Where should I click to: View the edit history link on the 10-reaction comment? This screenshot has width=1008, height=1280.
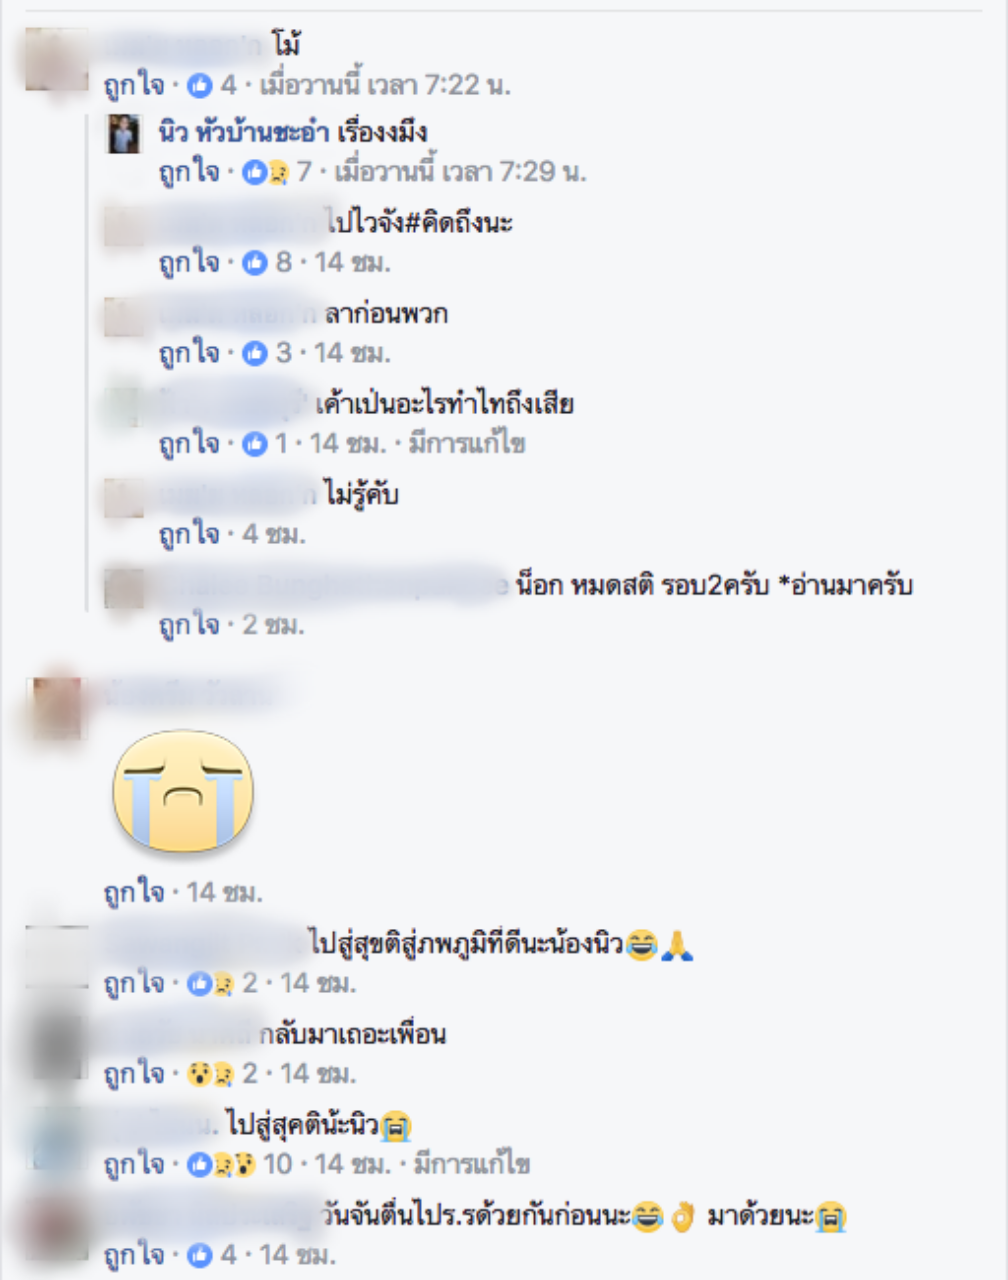471,1164
